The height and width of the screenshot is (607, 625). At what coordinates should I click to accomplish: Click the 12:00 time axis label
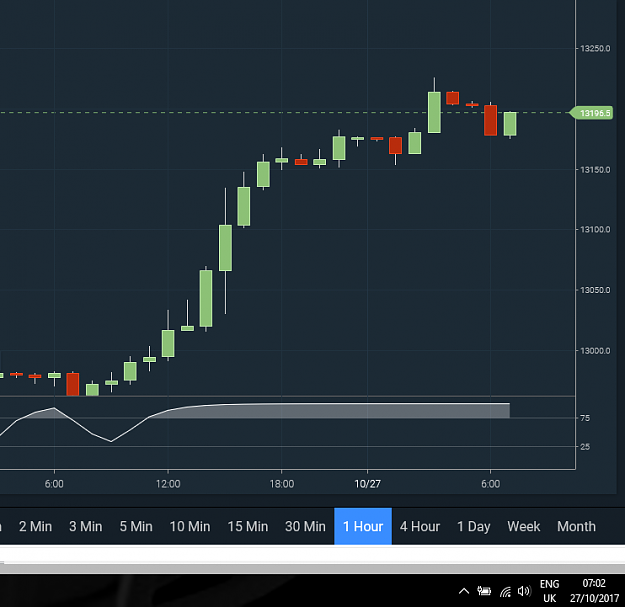click(x=168, y=484)
